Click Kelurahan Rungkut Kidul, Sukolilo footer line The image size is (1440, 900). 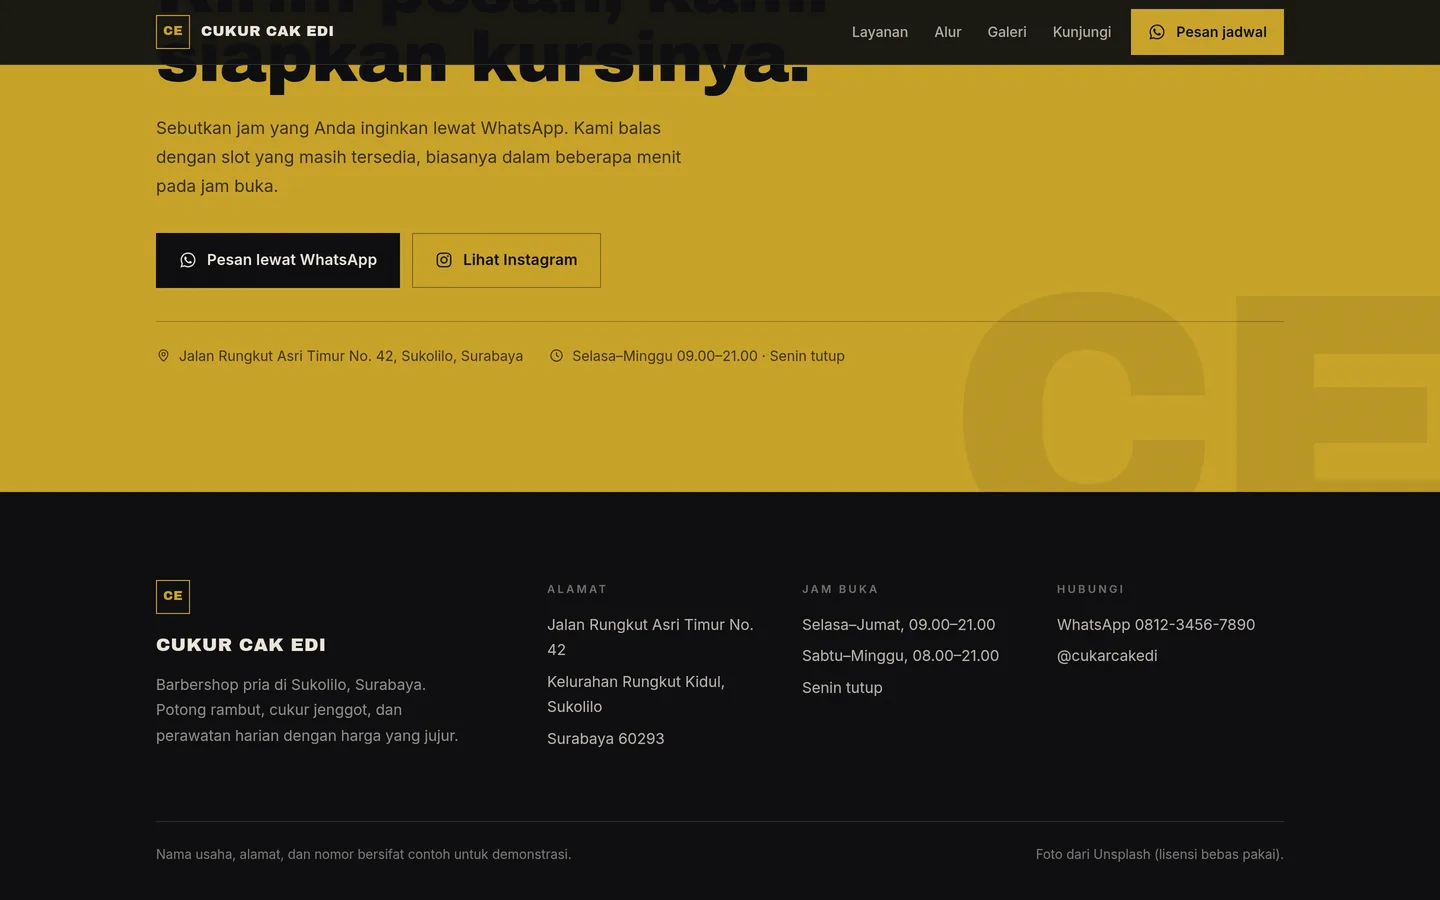click(x=636, y=694)
